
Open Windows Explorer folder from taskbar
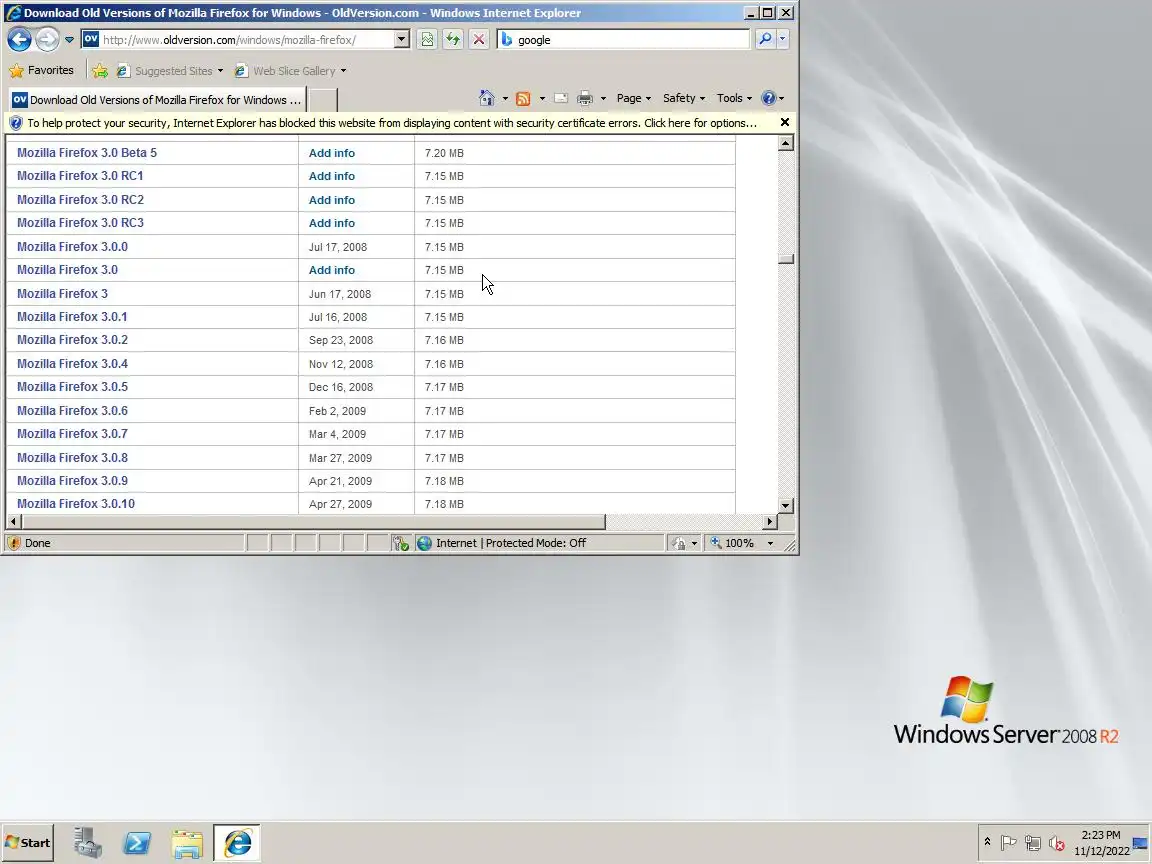click(187, 843)
